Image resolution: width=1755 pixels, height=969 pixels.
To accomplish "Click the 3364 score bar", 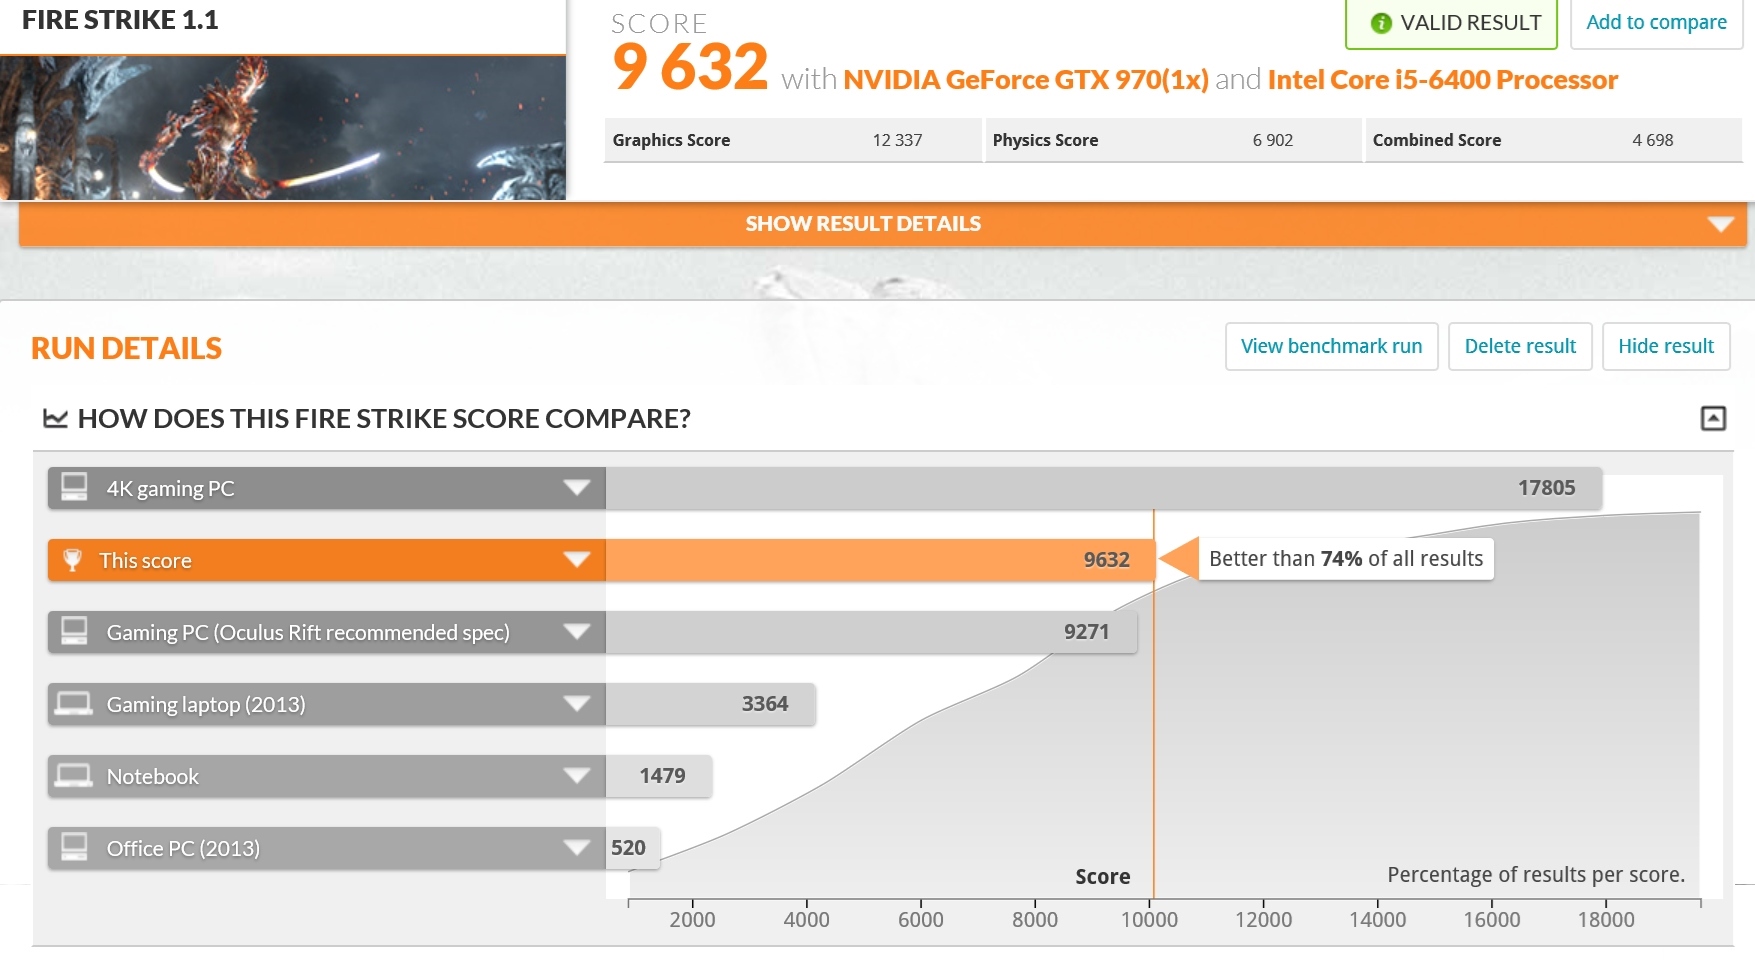I will (x=710, y=704).
